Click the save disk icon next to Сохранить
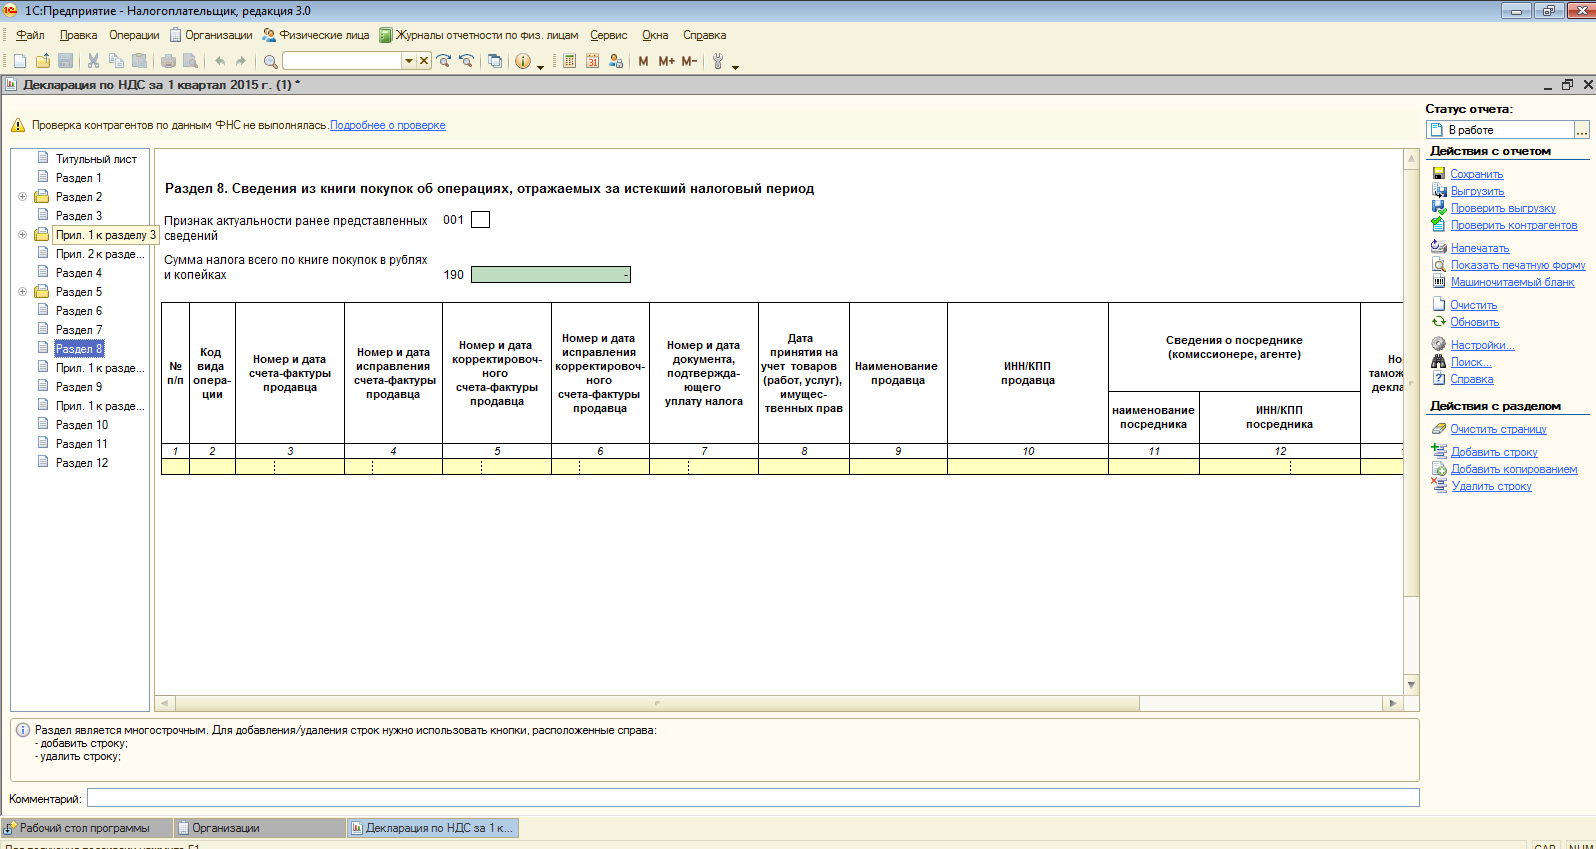The width and height of the screenshot is (1596, 849). pos(1438,174)
